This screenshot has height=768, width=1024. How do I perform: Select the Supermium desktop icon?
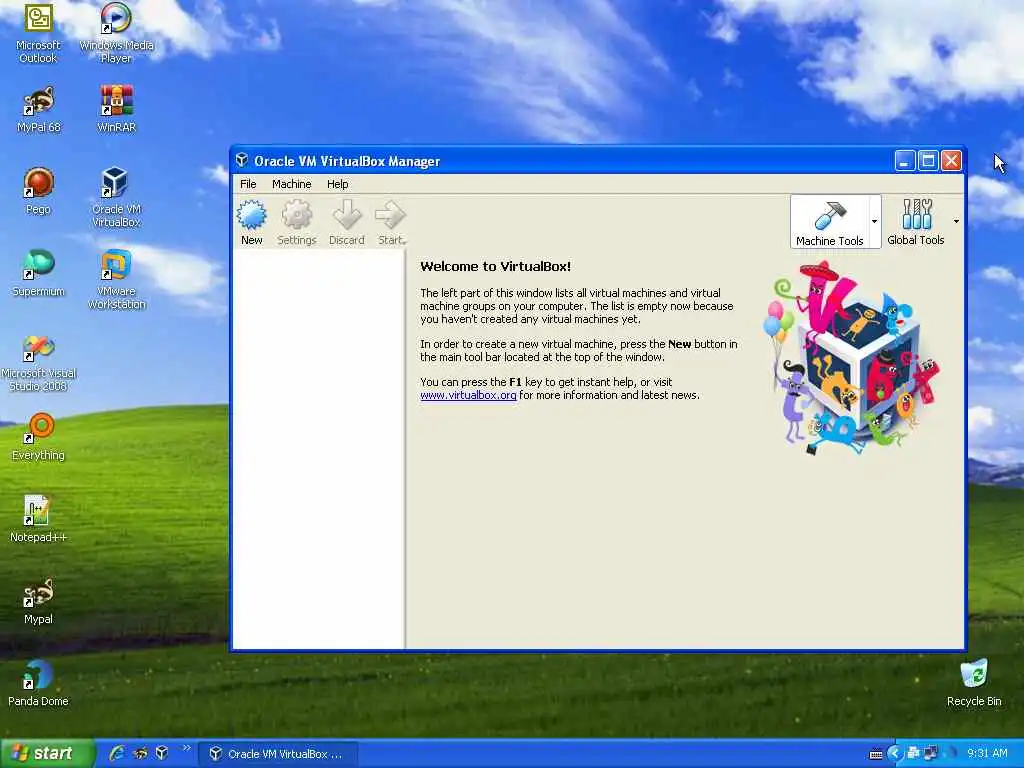click(38, 274)
